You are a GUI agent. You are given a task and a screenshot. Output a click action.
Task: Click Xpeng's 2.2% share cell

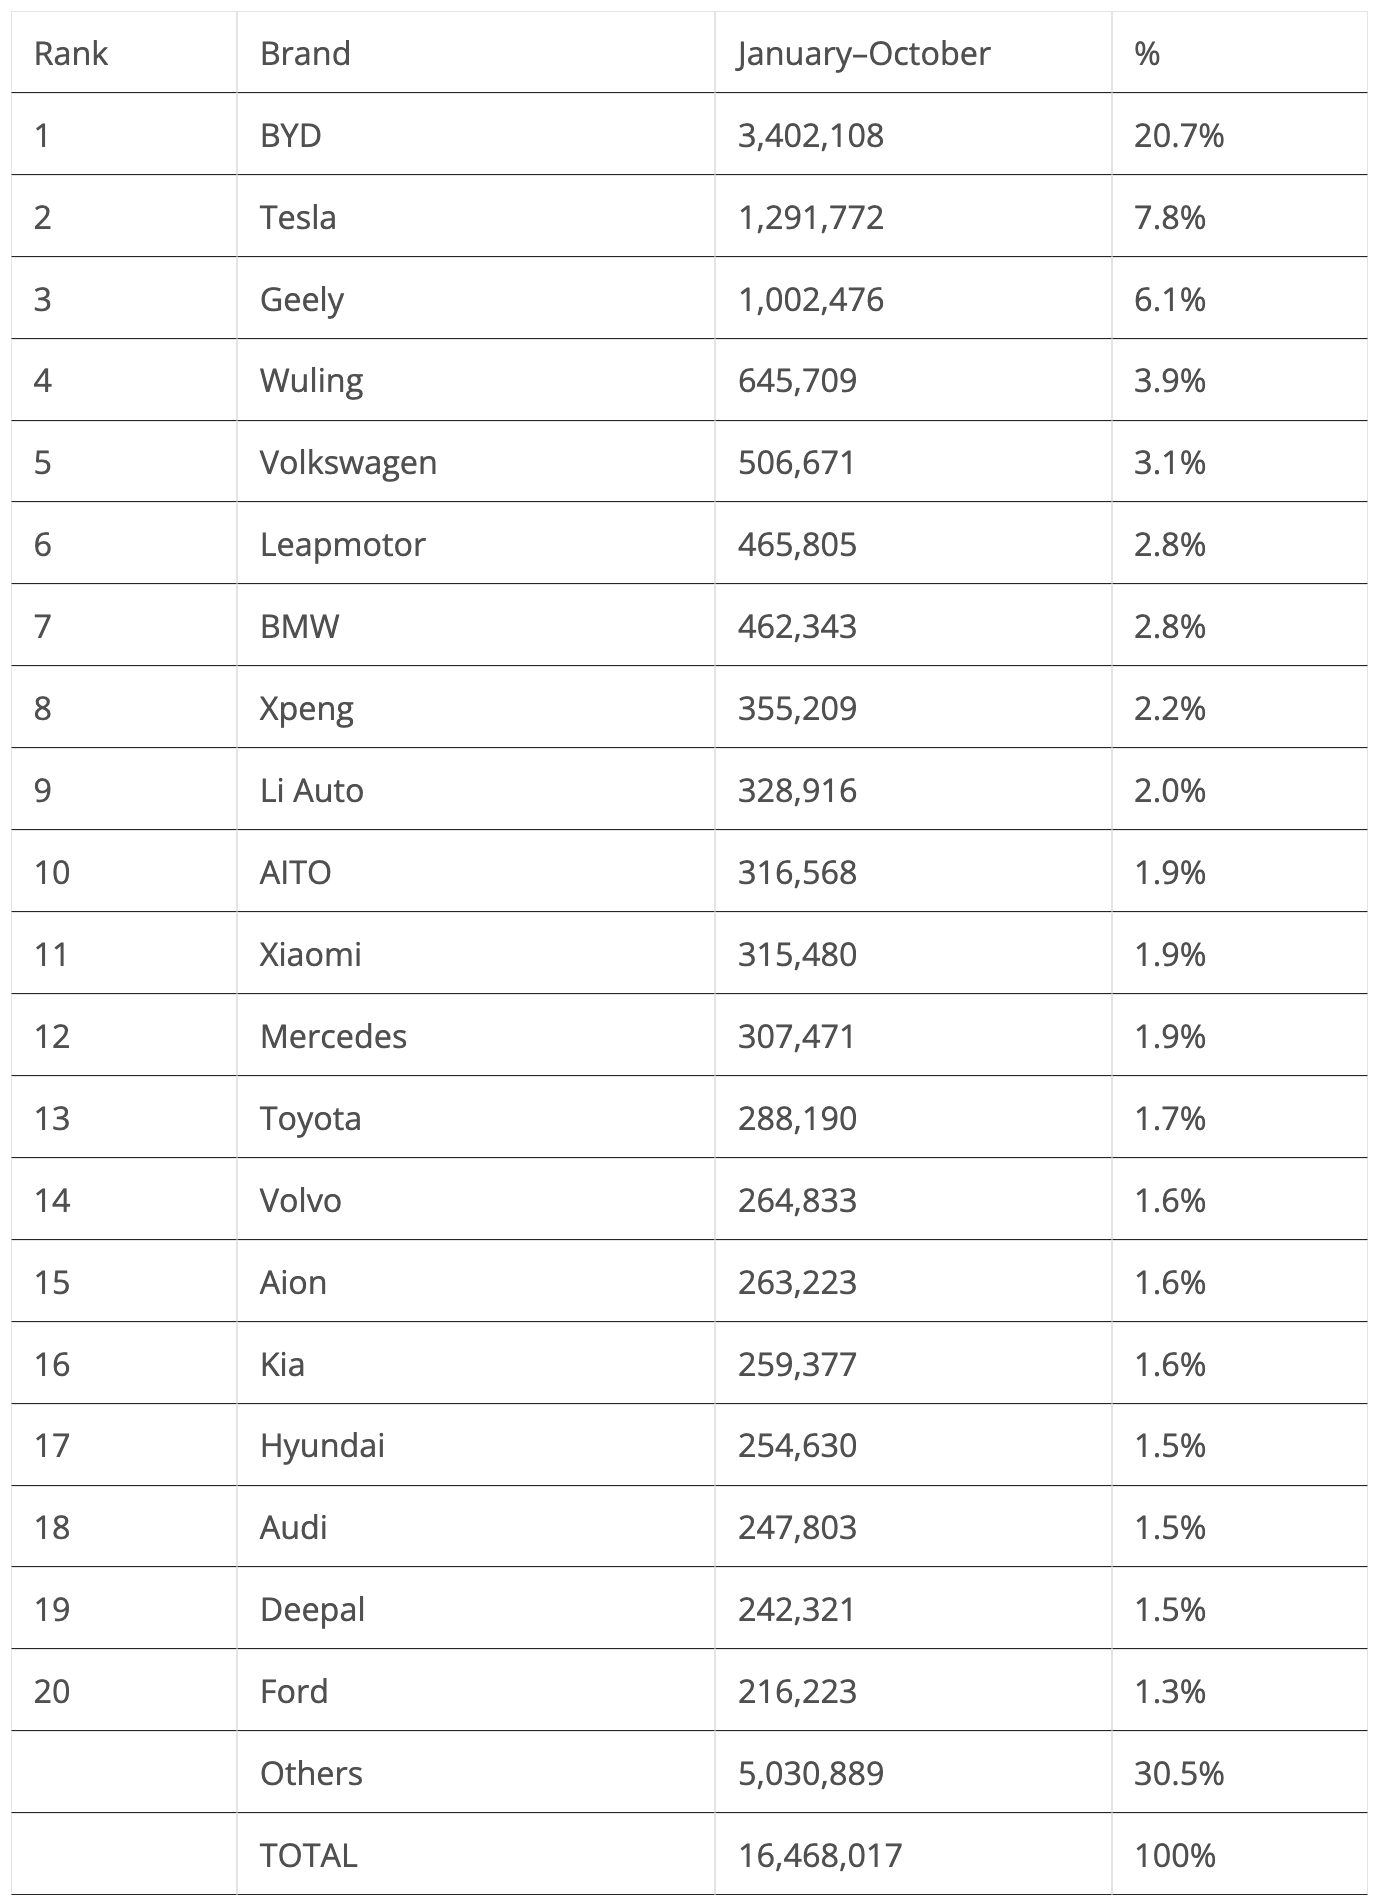point(1169,708)
